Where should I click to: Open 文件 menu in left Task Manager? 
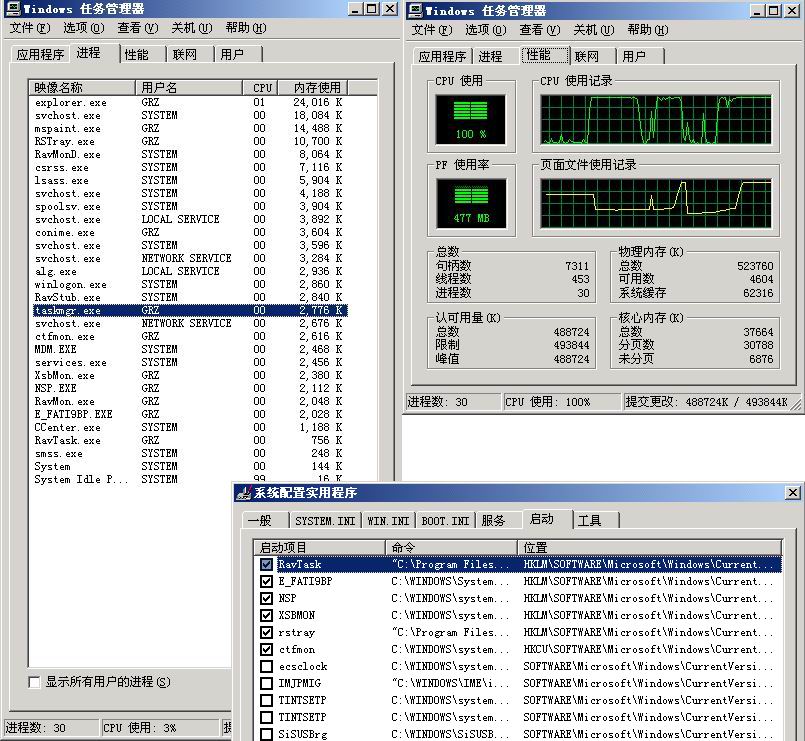pyautogui.click(x=30, y=28)
